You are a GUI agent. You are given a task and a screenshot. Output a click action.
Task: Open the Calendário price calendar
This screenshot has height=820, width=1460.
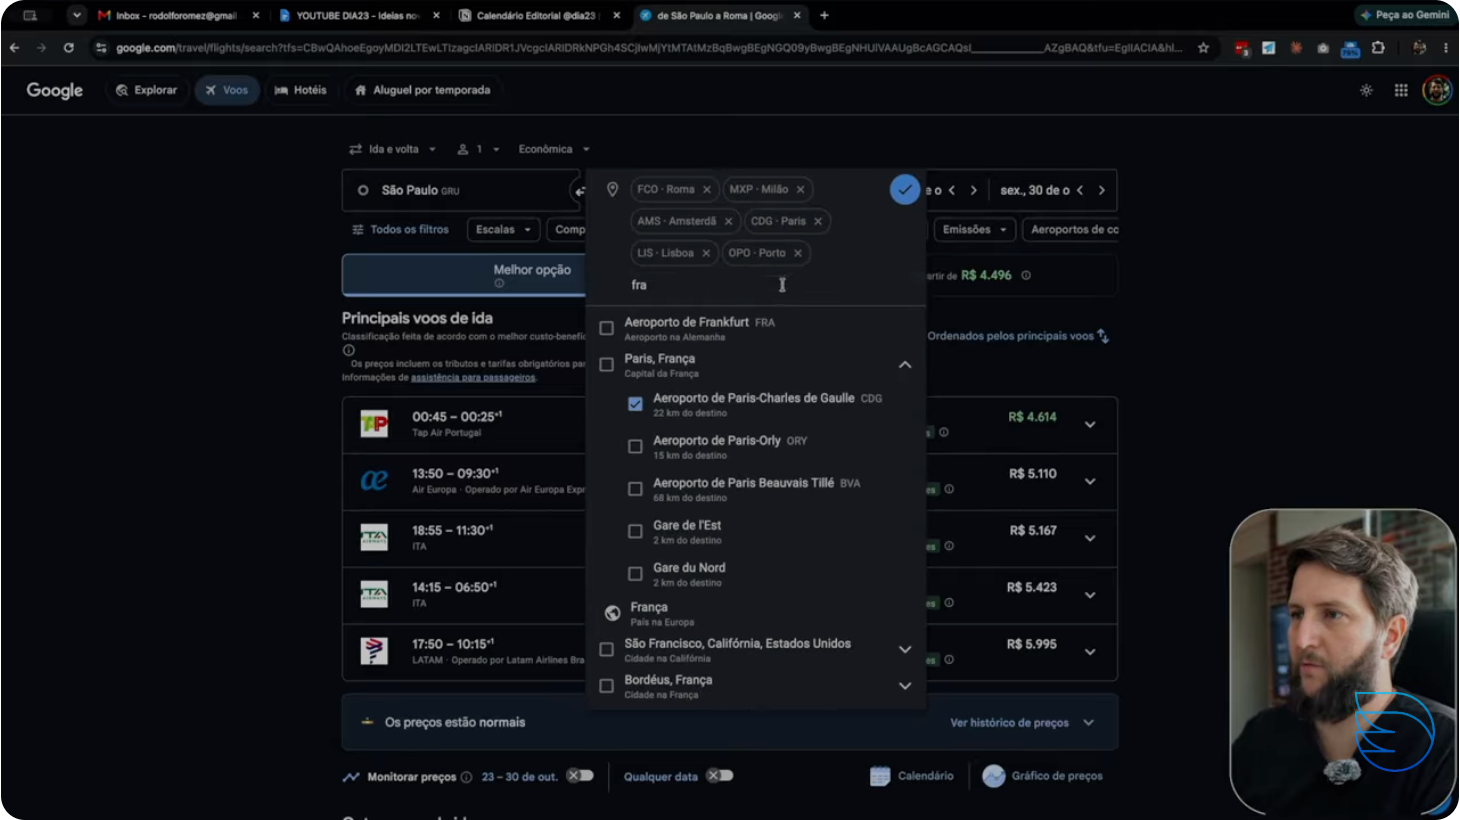[x=912, y=776]
